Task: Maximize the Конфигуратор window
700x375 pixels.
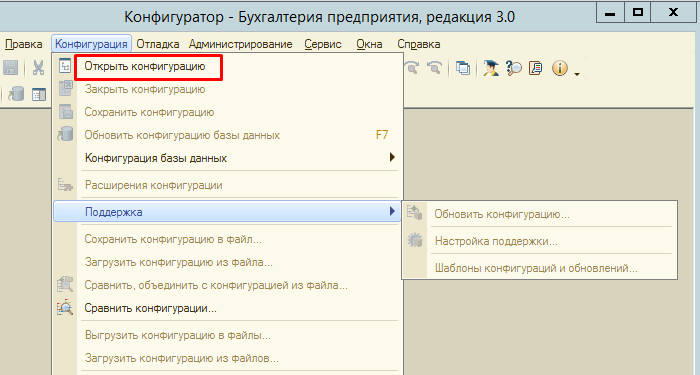Action: pyautogui.click(x=638, y=13)
